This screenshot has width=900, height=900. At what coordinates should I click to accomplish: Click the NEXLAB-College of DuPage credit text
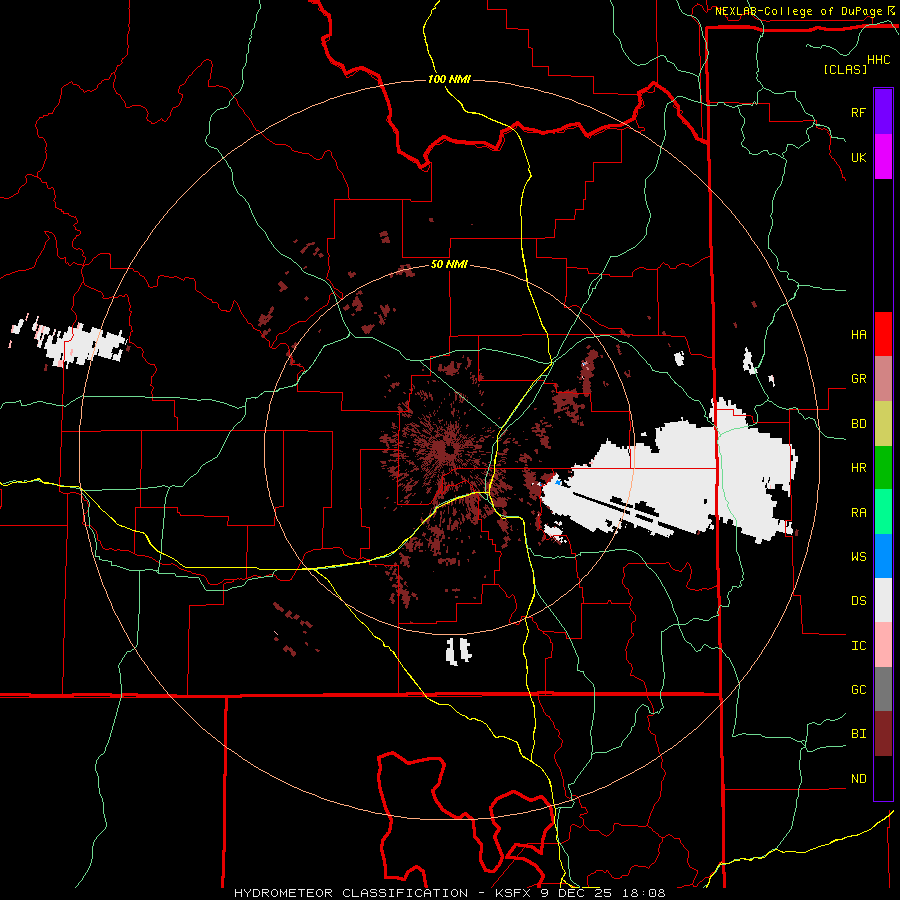(x=800, y=11)
